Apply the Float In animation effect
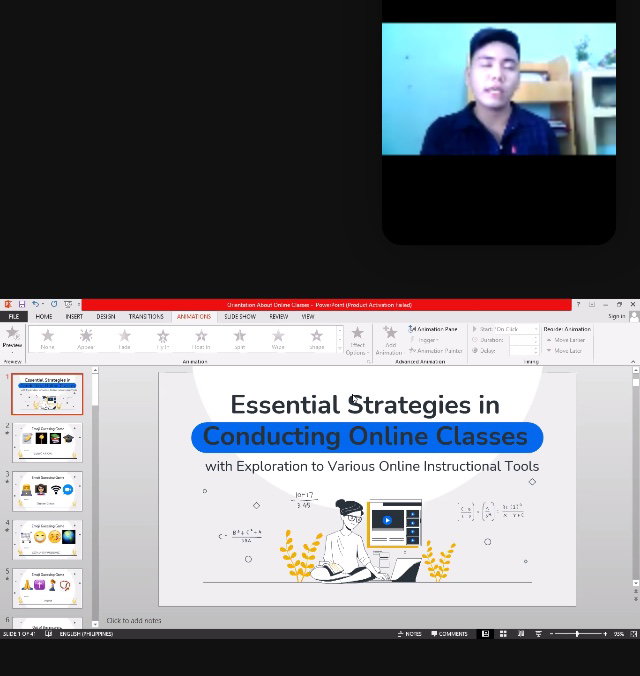 point(201,339)
